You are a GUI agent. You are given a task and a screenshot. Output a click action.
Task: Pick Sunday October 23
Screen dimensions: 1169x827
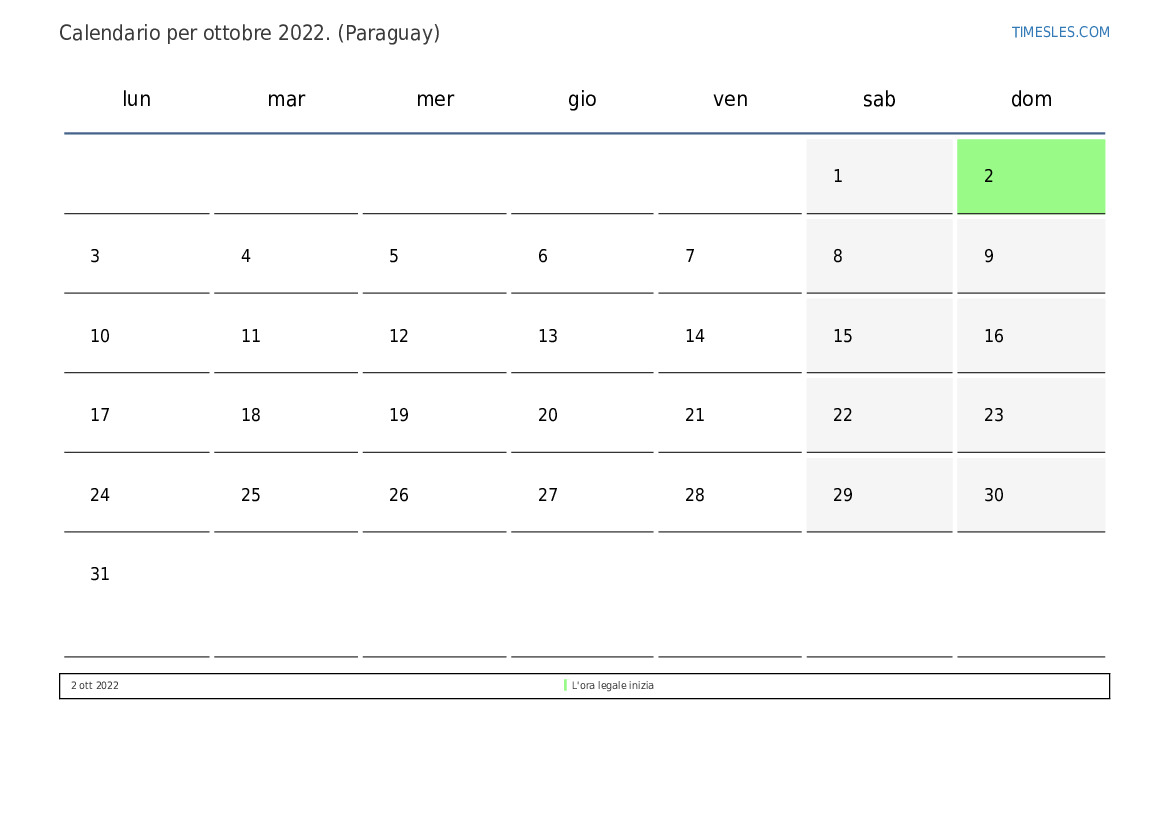pos(1030,415)
